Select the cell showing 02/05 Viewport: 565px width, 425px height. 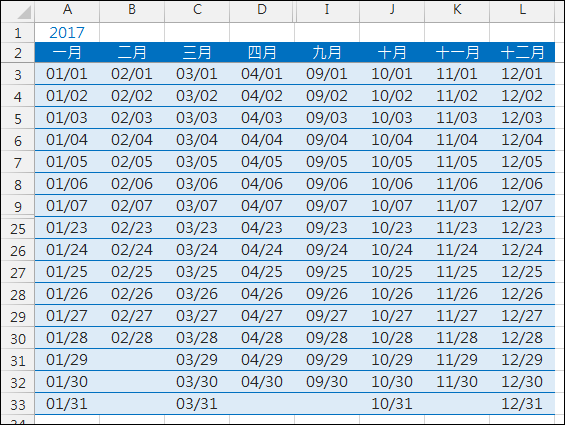[132, 162]
